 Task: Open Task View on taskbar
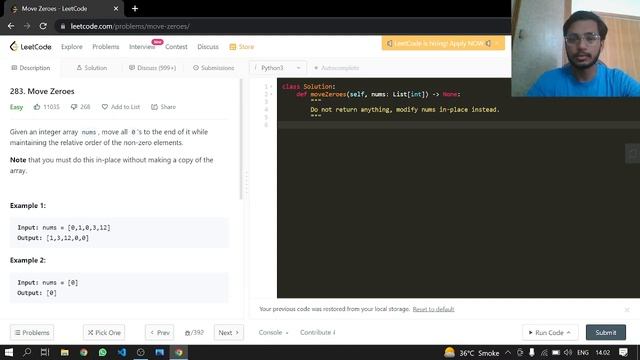(x=45, y=352)
